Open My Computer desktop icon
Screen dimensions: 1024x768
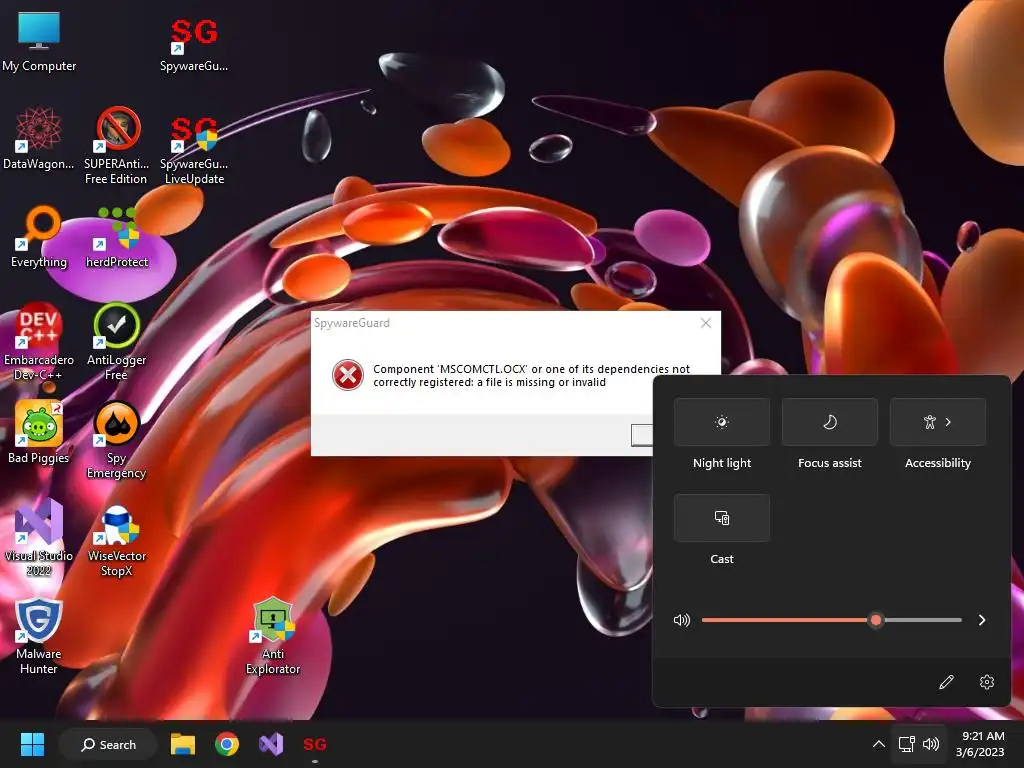39,42
